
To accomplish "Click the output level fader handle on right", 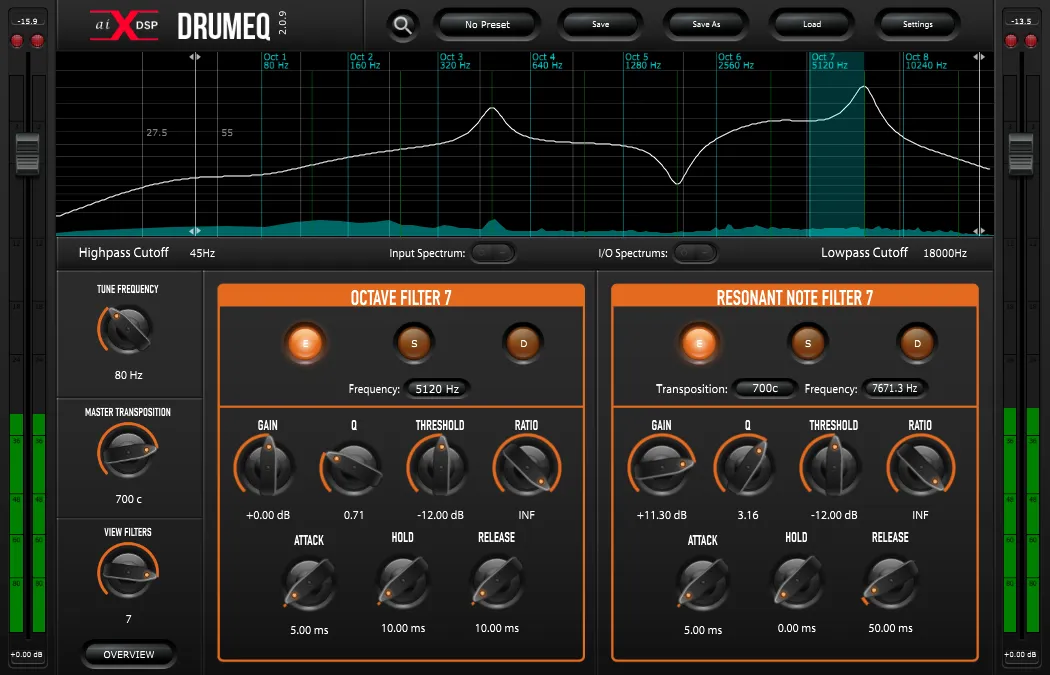I will pyautogui.click(x=1021, y=154).
